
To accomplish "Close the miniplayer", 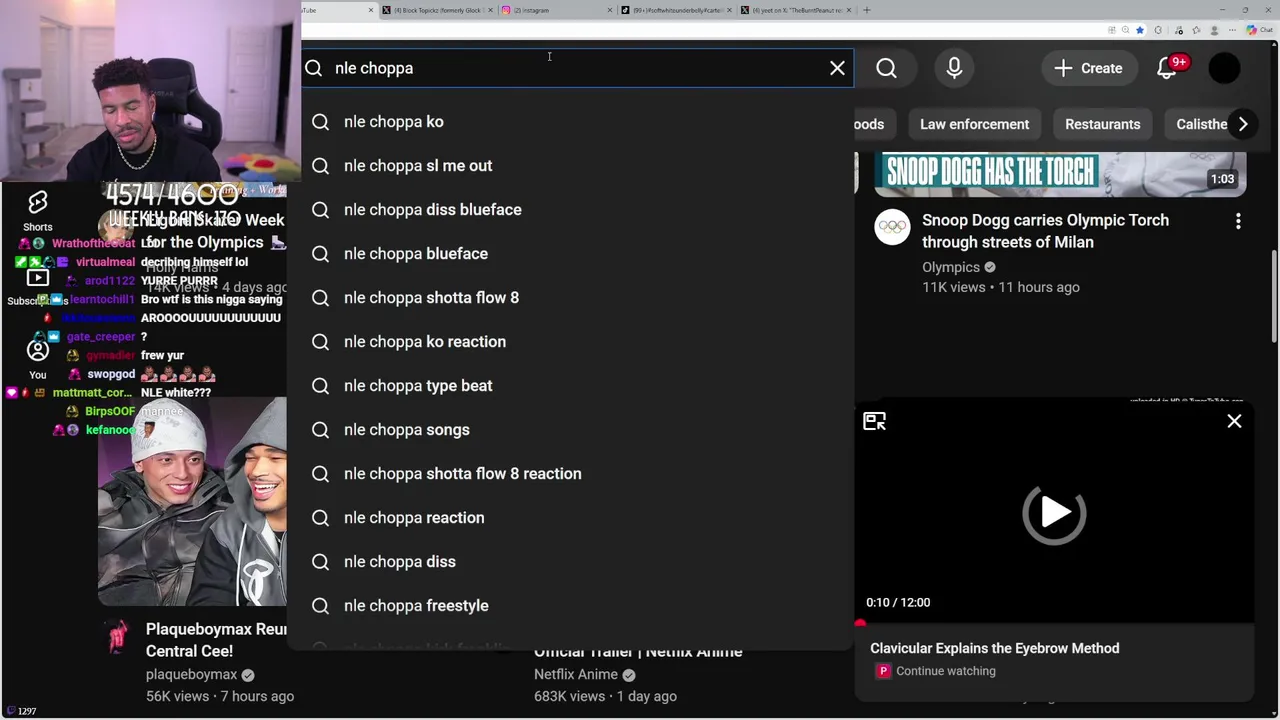I will click(1234, 421).
